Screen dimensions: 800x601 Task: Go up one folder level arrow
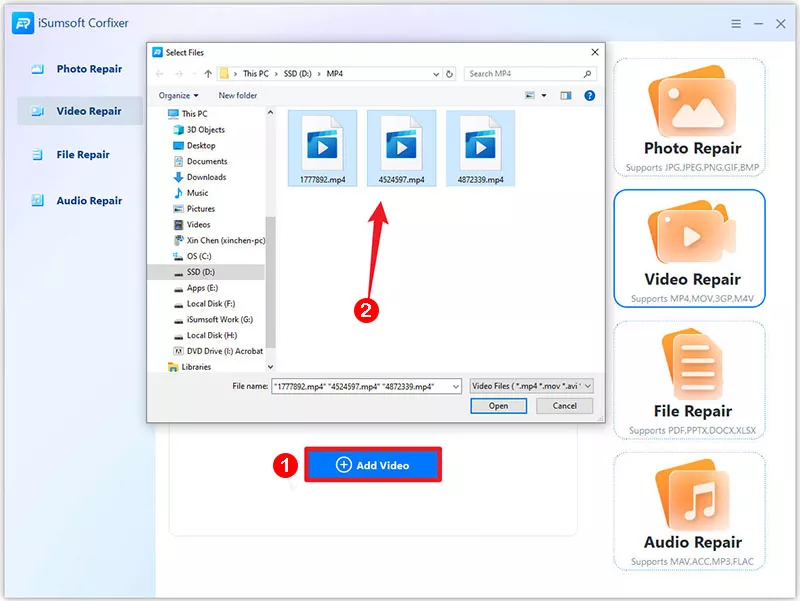[208, 73]
